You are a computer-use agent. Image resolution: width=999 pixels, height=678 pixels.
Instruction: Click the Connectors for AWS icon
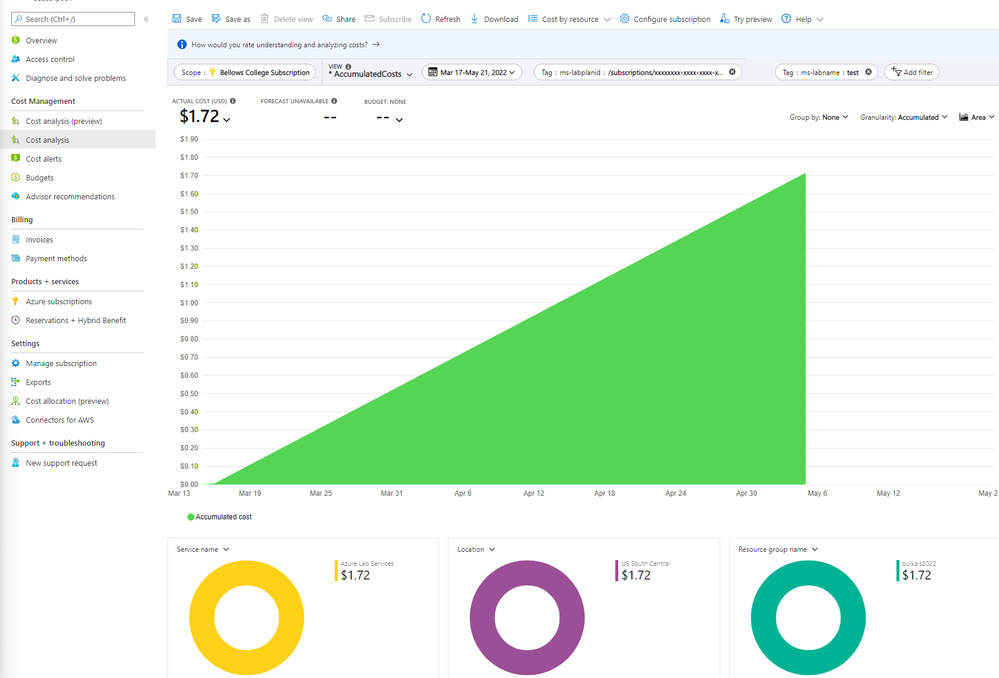pyautogui.click(x=15, y=420)
